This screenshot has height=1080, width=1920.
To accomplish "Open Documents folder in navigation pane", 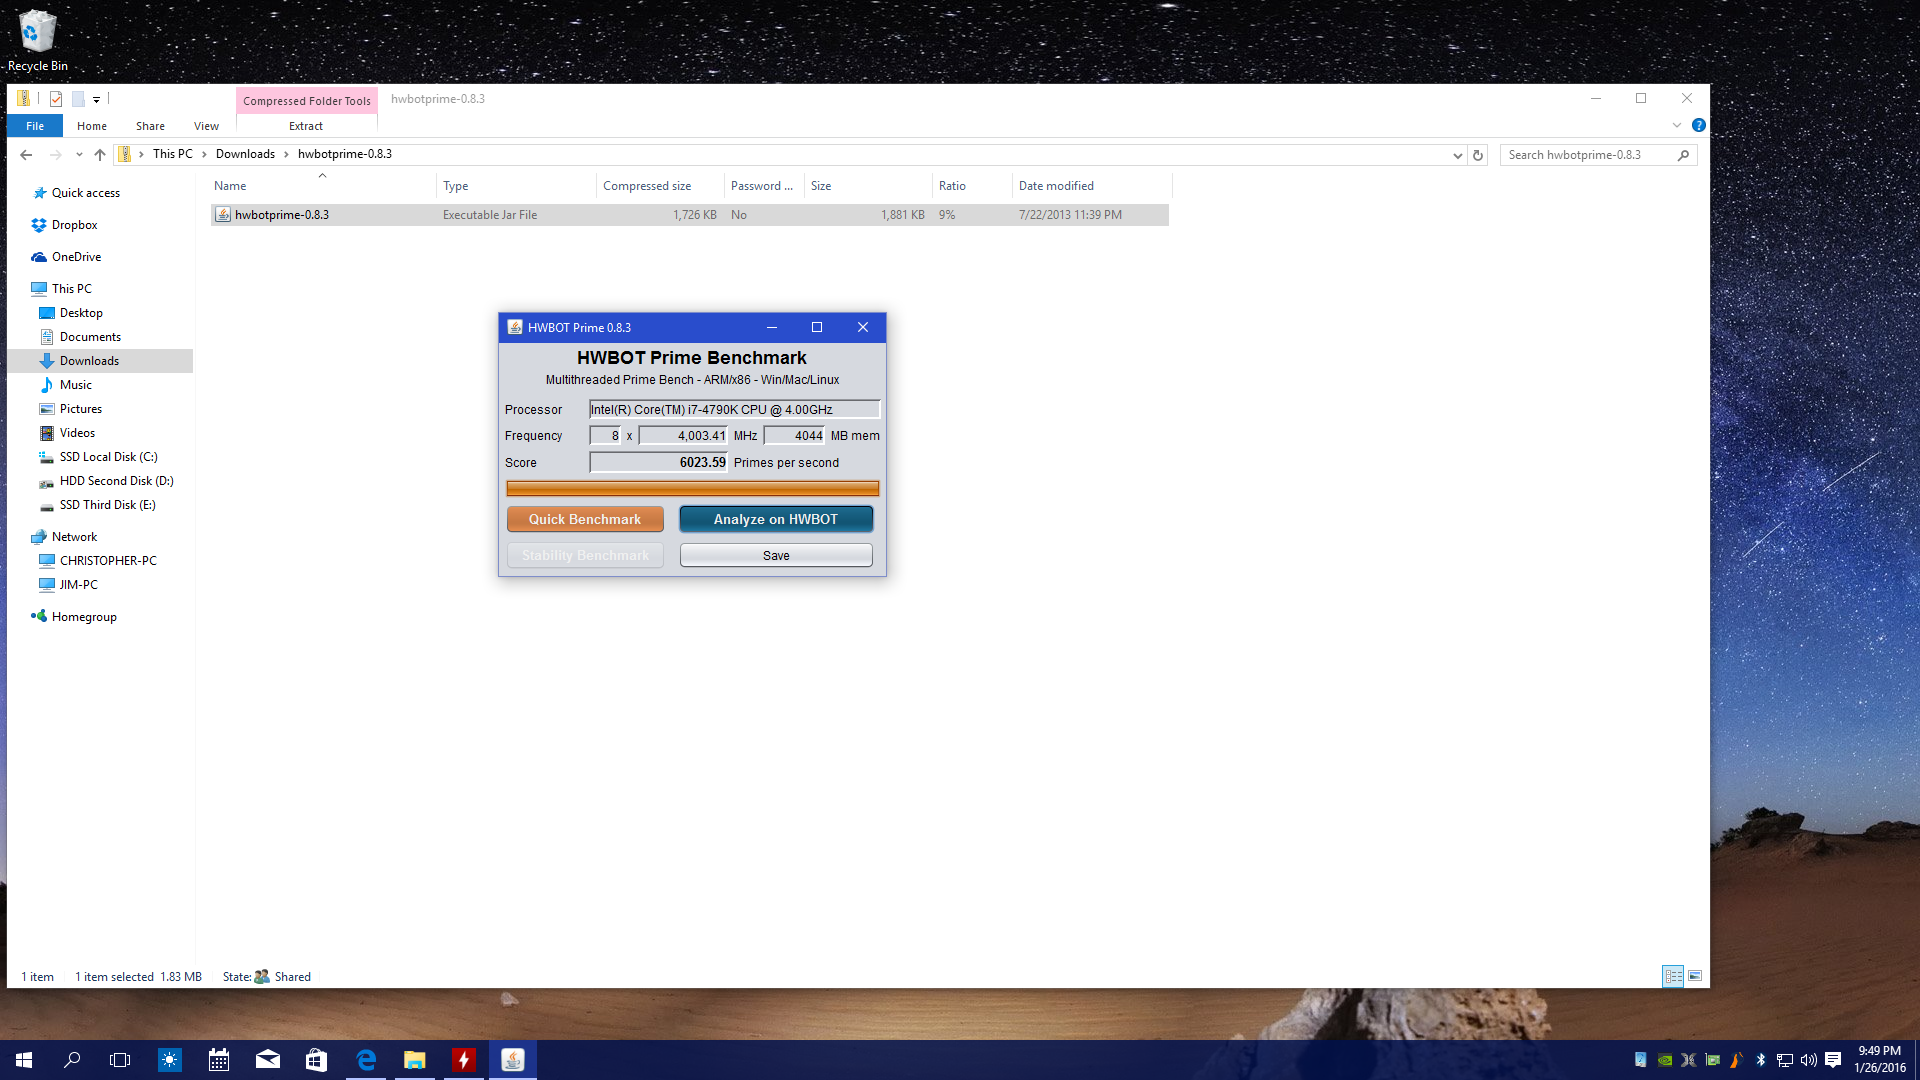I will click(90, 337).
